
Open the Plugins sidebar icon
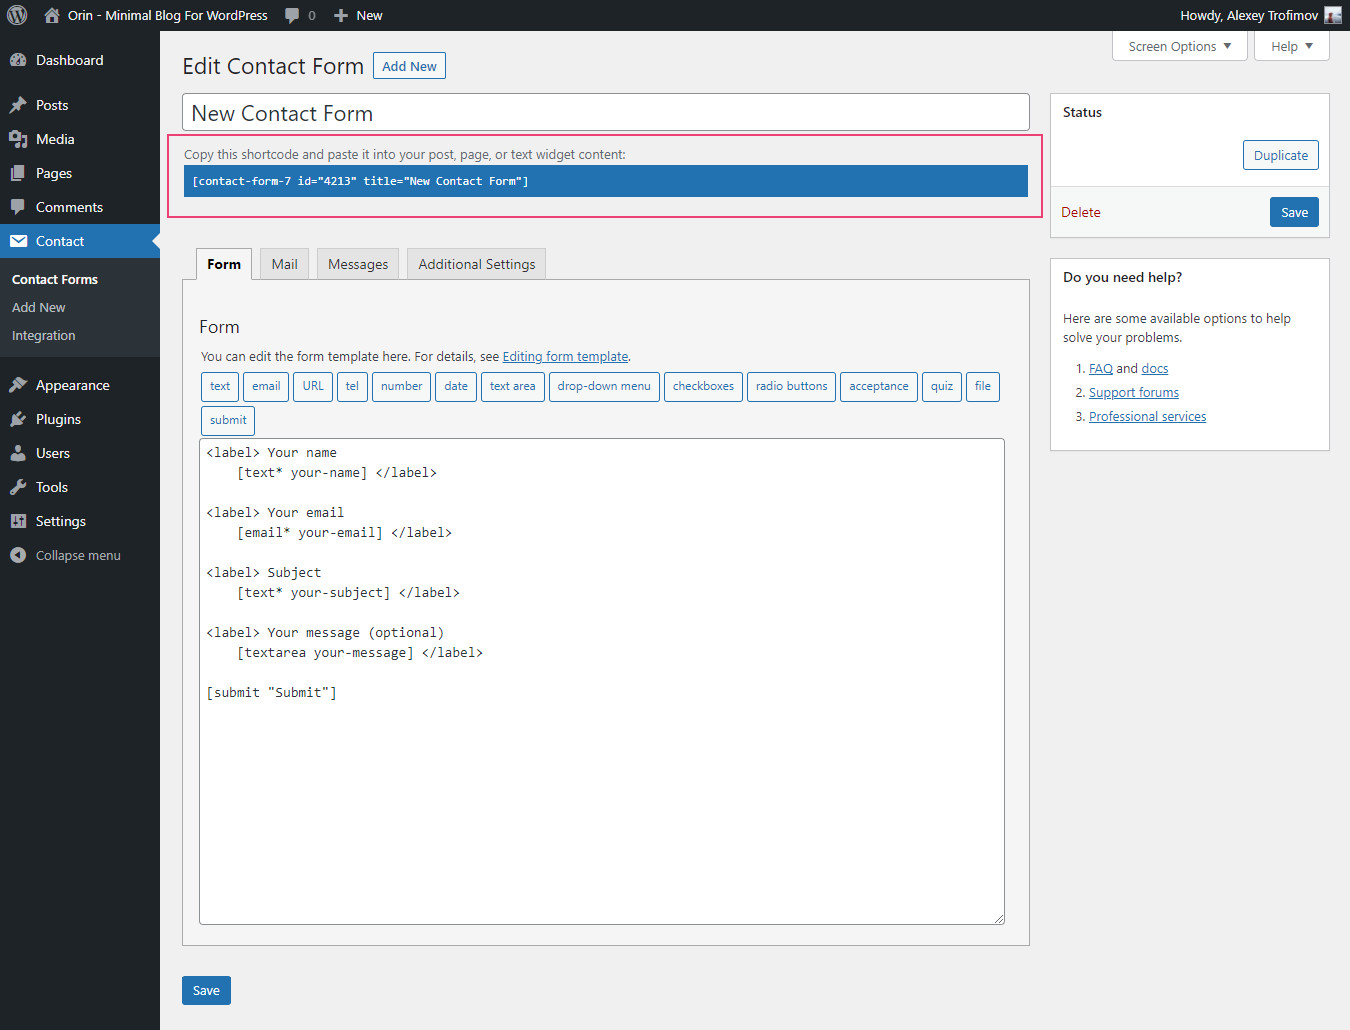[x=20, y=419]
